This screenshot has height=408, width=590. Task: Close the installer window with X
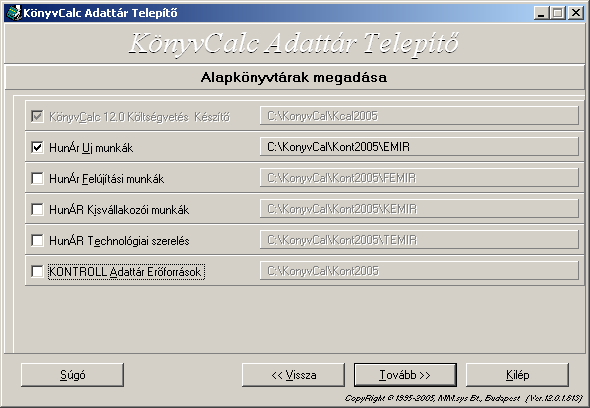point(576,13)
